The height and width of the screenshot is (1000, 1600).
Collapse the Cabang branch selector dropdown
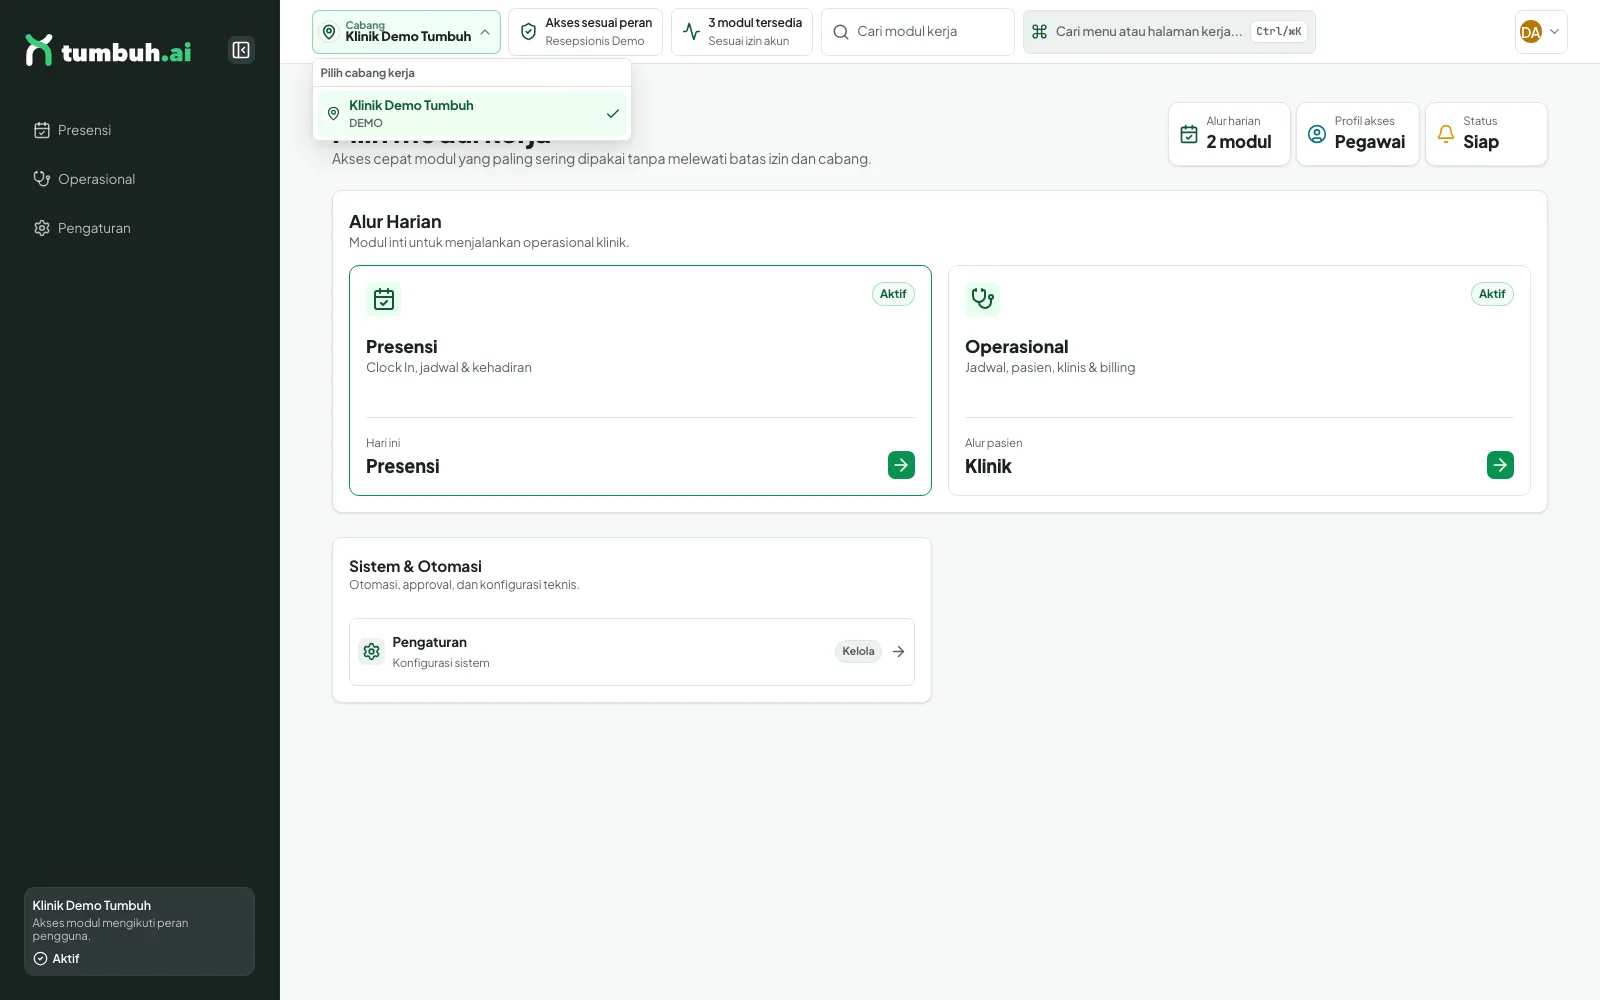(x=406, y=32)
